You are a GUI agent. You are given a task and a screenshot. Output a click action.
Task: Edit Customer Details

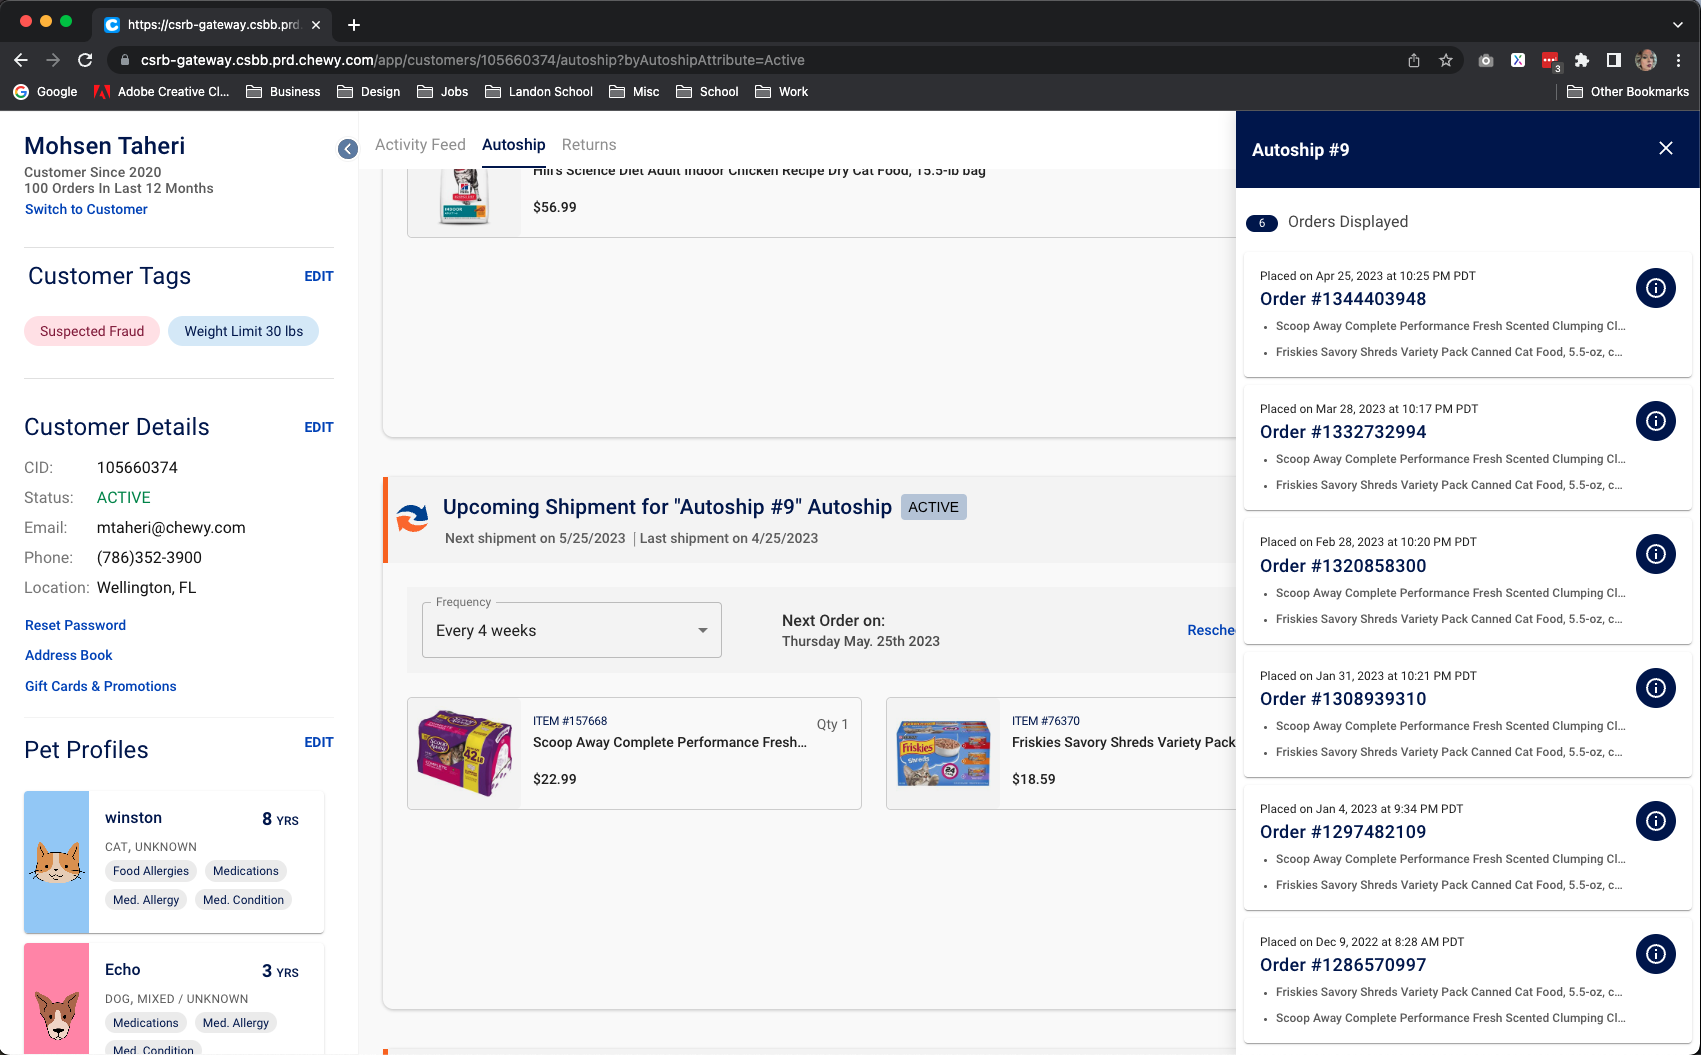click(319, 427)
